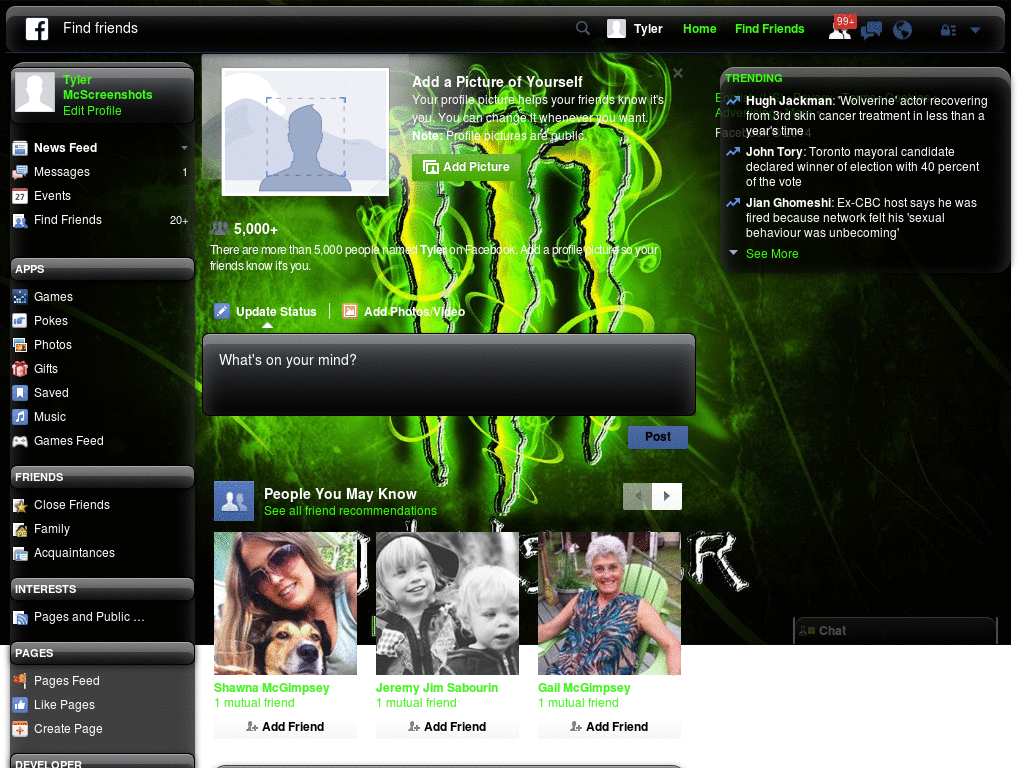Open Find Friends in the top bar
This screenshot has height=768, width=1024.
(x=769, y=29)
